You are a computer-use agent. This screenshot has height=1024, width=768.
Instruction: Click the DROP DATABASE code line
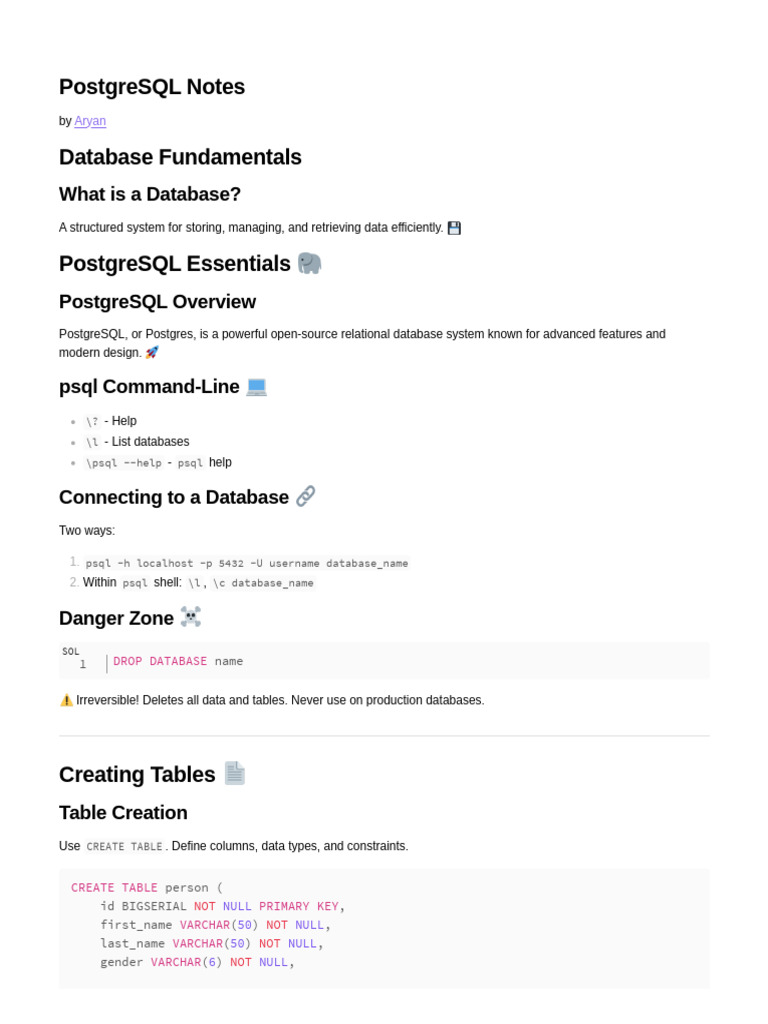click(x=178, y=661)
